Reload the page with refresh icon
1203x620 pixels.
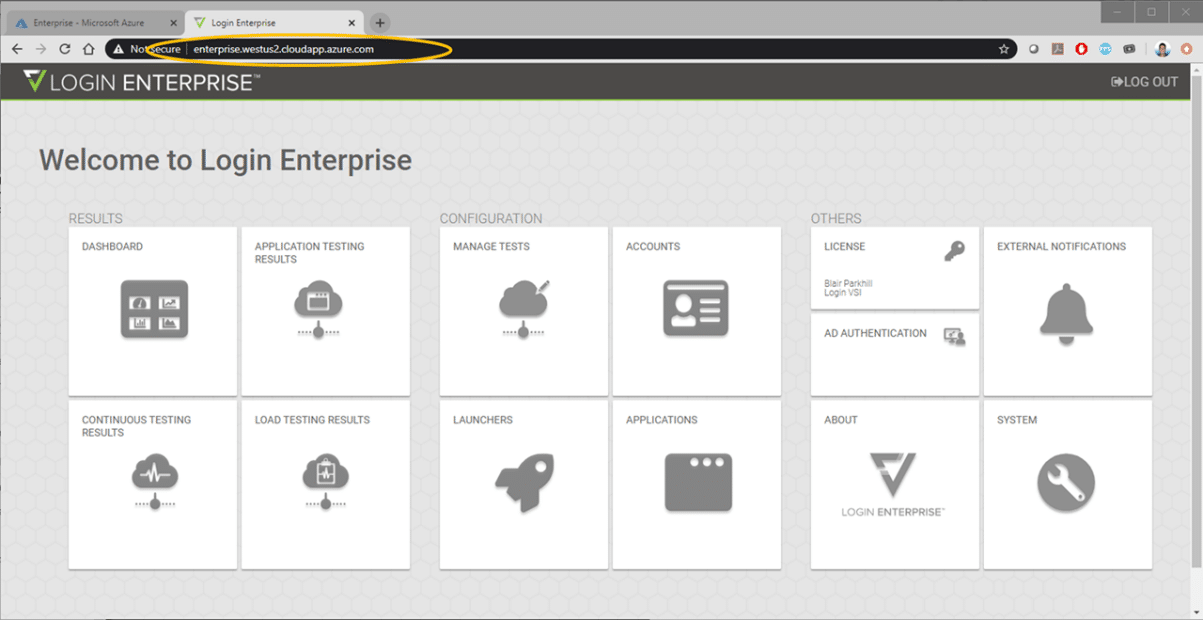(65, 48)
